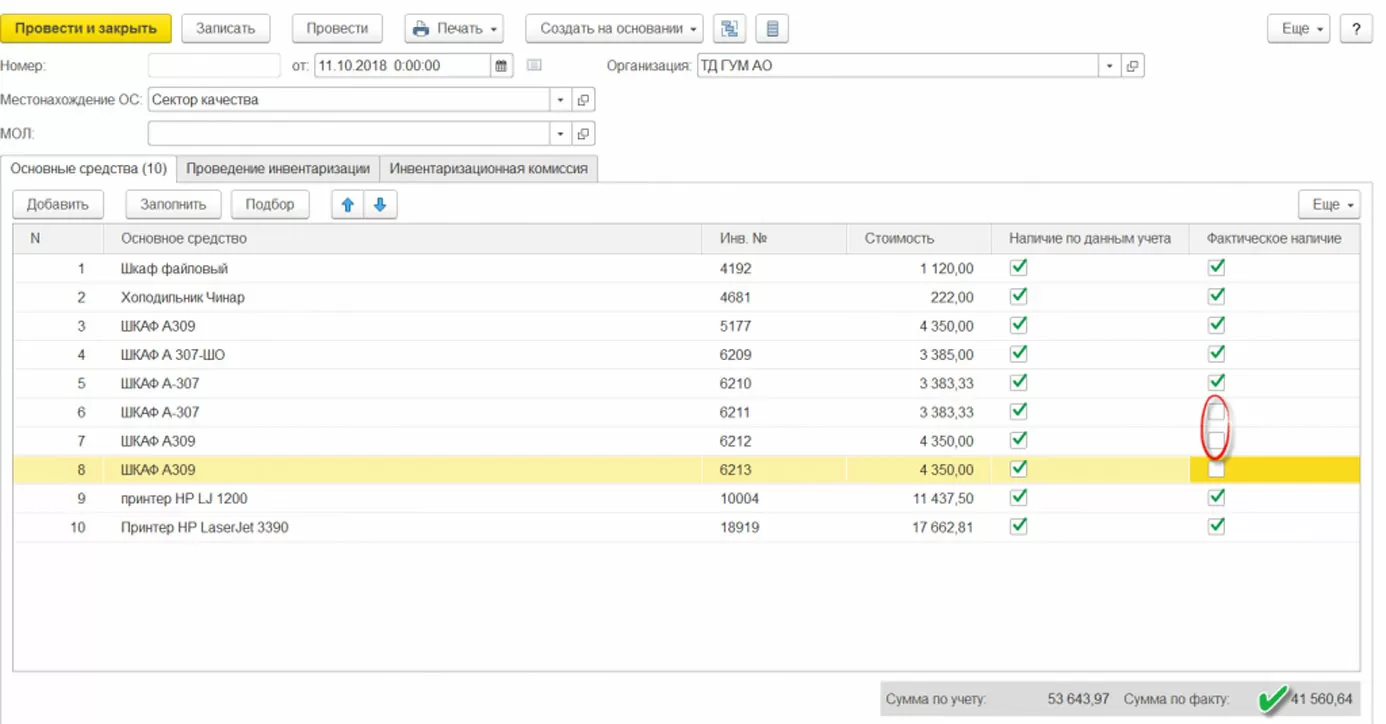Expand the Организация dropdown list
This screenshot has width=1386, height=724.
coord(1109,66)
